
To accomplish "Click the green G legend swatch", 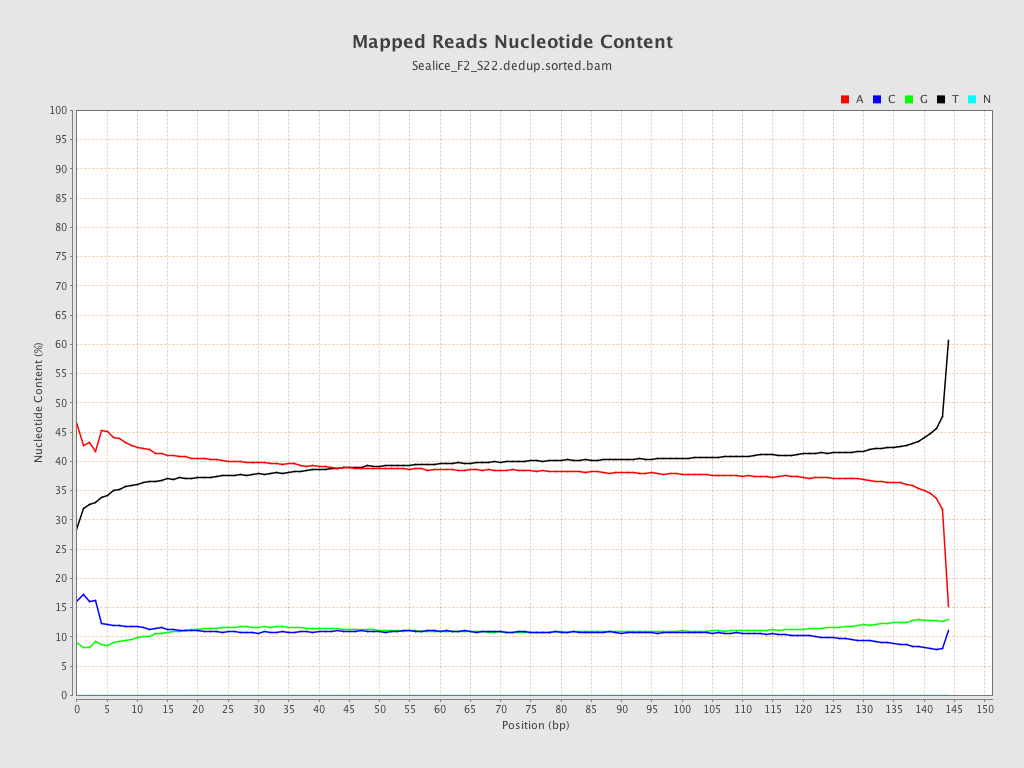I will pos(908,99).
